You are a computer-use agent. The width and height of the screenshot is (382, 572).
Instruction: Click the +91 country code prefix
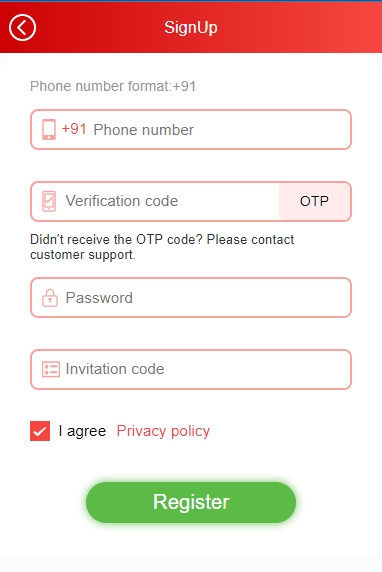coord(74,129)
